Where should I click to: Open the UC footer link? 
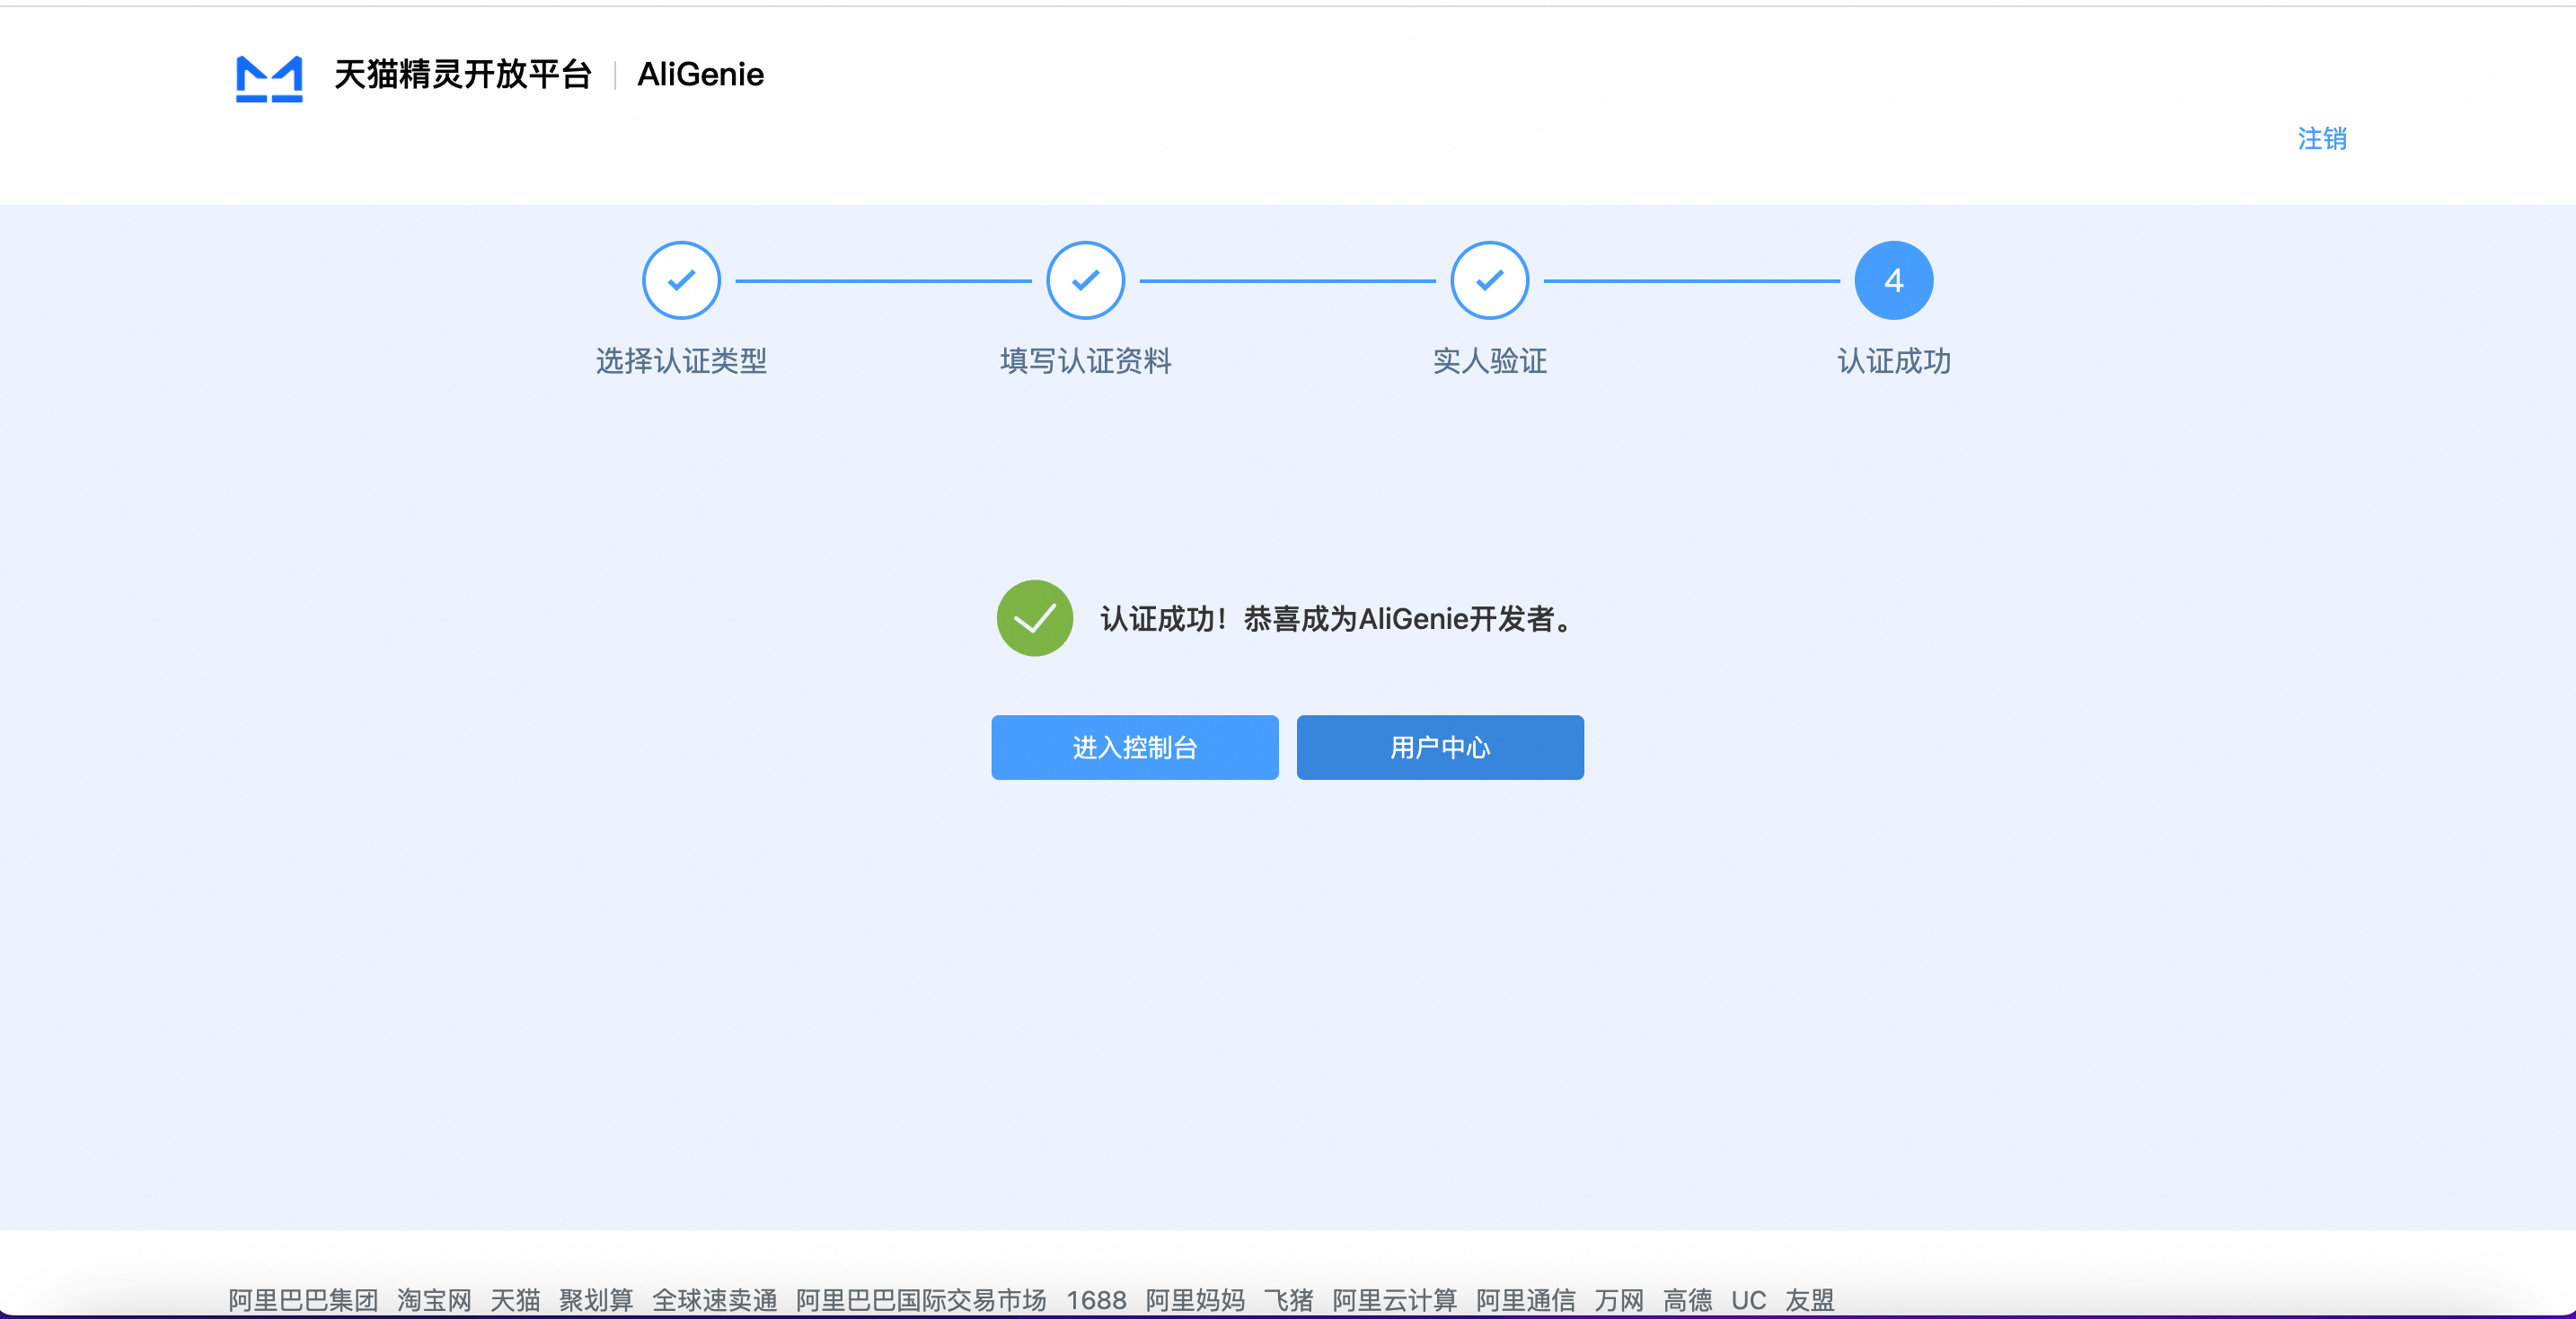1748,1299
